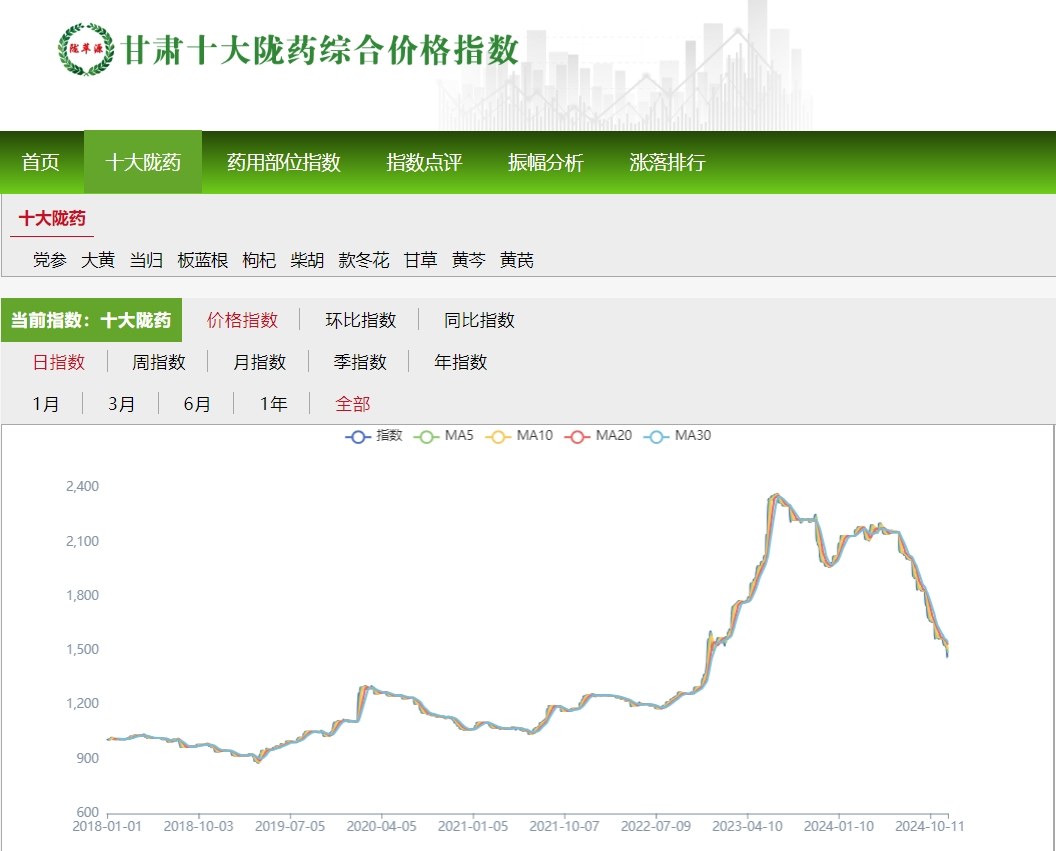Set time range to 6月
This screenshot has width=1056, height=851.
coord(197,404)
